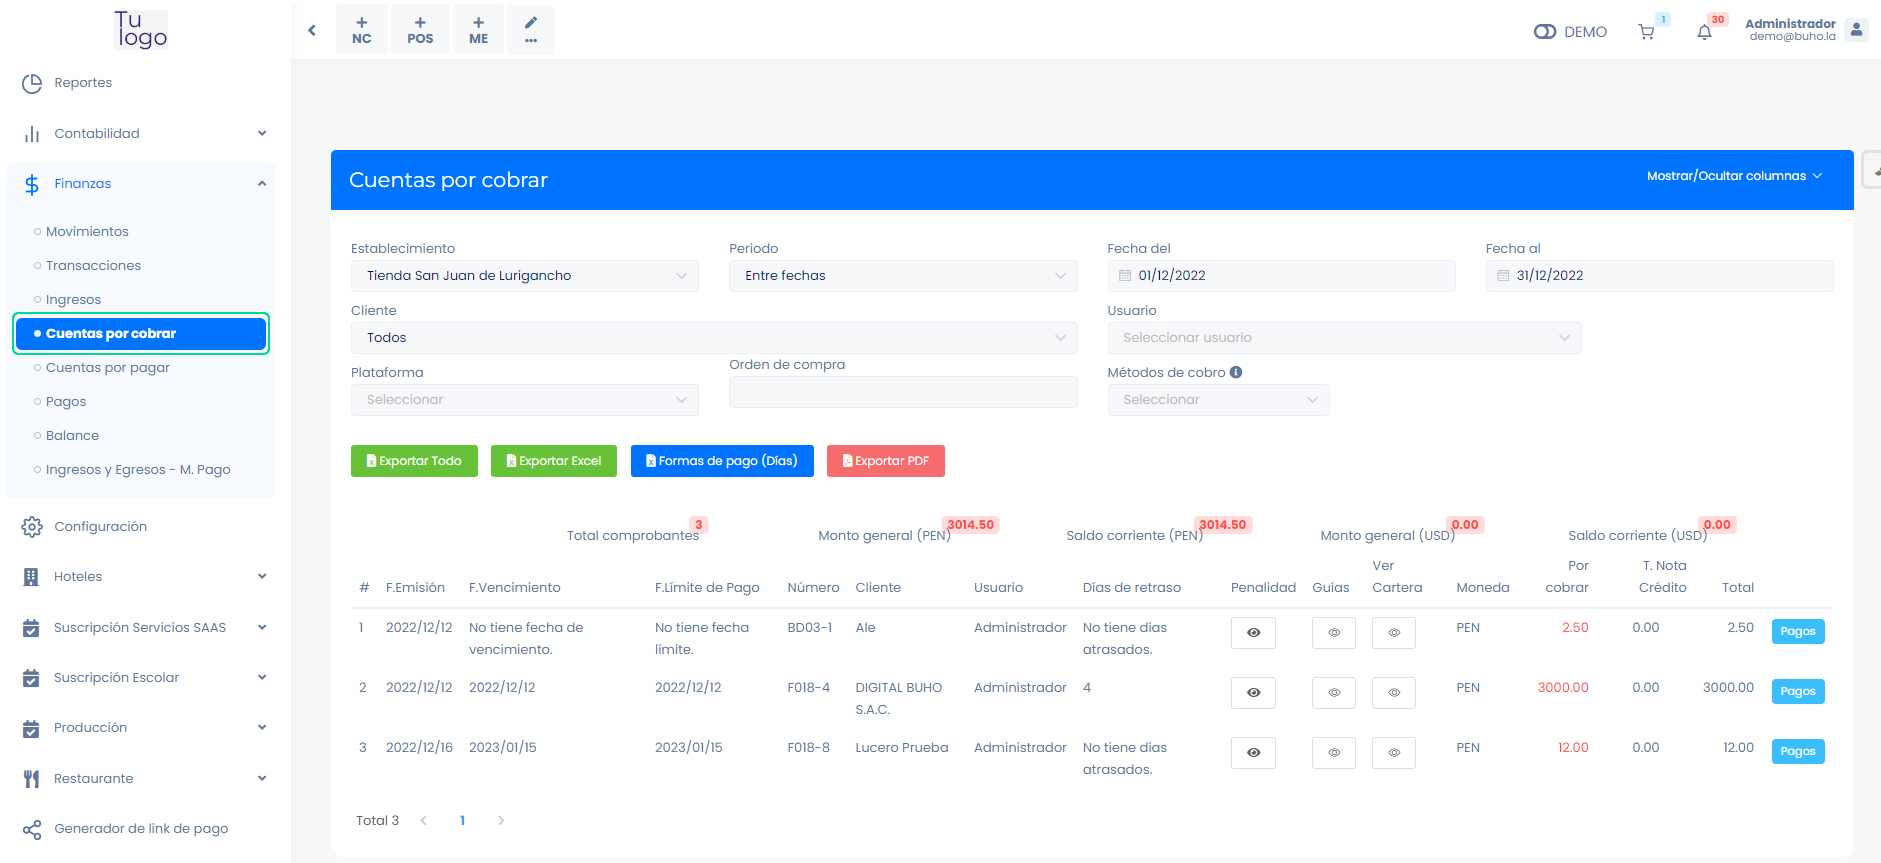Open Ver Cartera icon for Lucero Prueba
The image size is (1881, 863).
(x=1393, y=752)
